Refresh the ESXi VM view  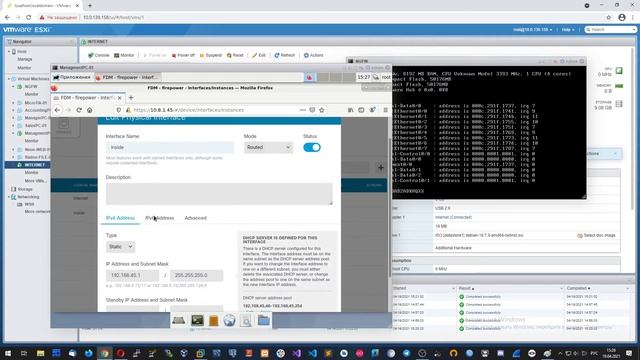point(284,55)
